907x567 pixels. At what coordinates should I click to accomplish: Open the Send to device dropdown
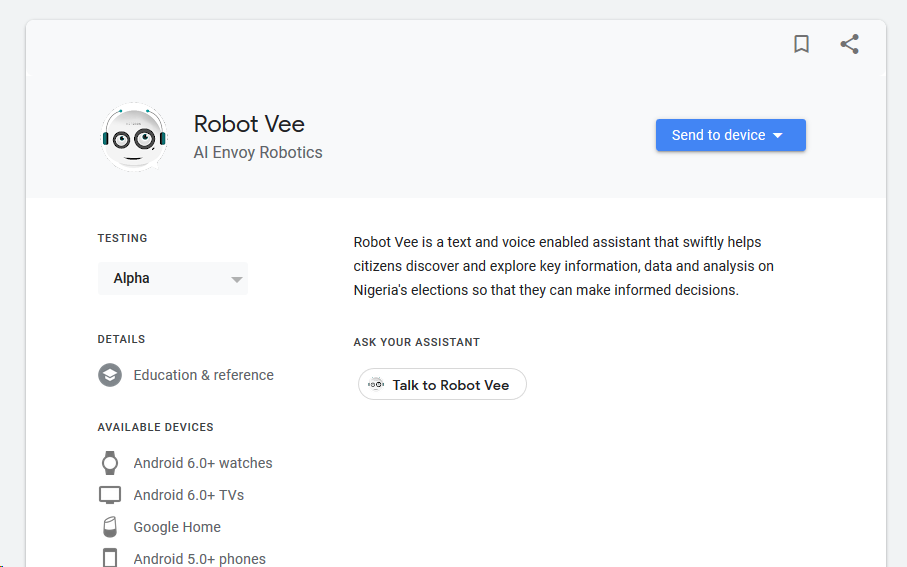coord(731,135)
